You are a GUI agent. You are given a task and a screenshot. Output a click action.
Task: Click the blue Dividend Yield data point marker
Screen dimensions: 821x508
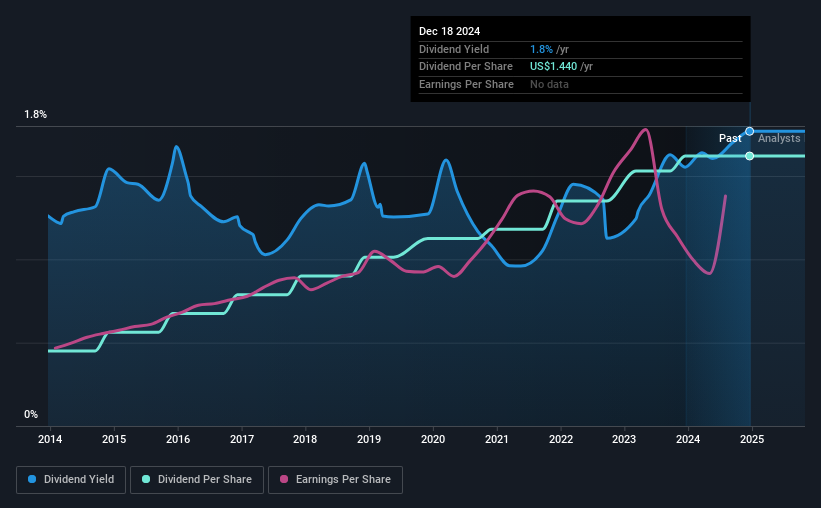pos(750,131)
